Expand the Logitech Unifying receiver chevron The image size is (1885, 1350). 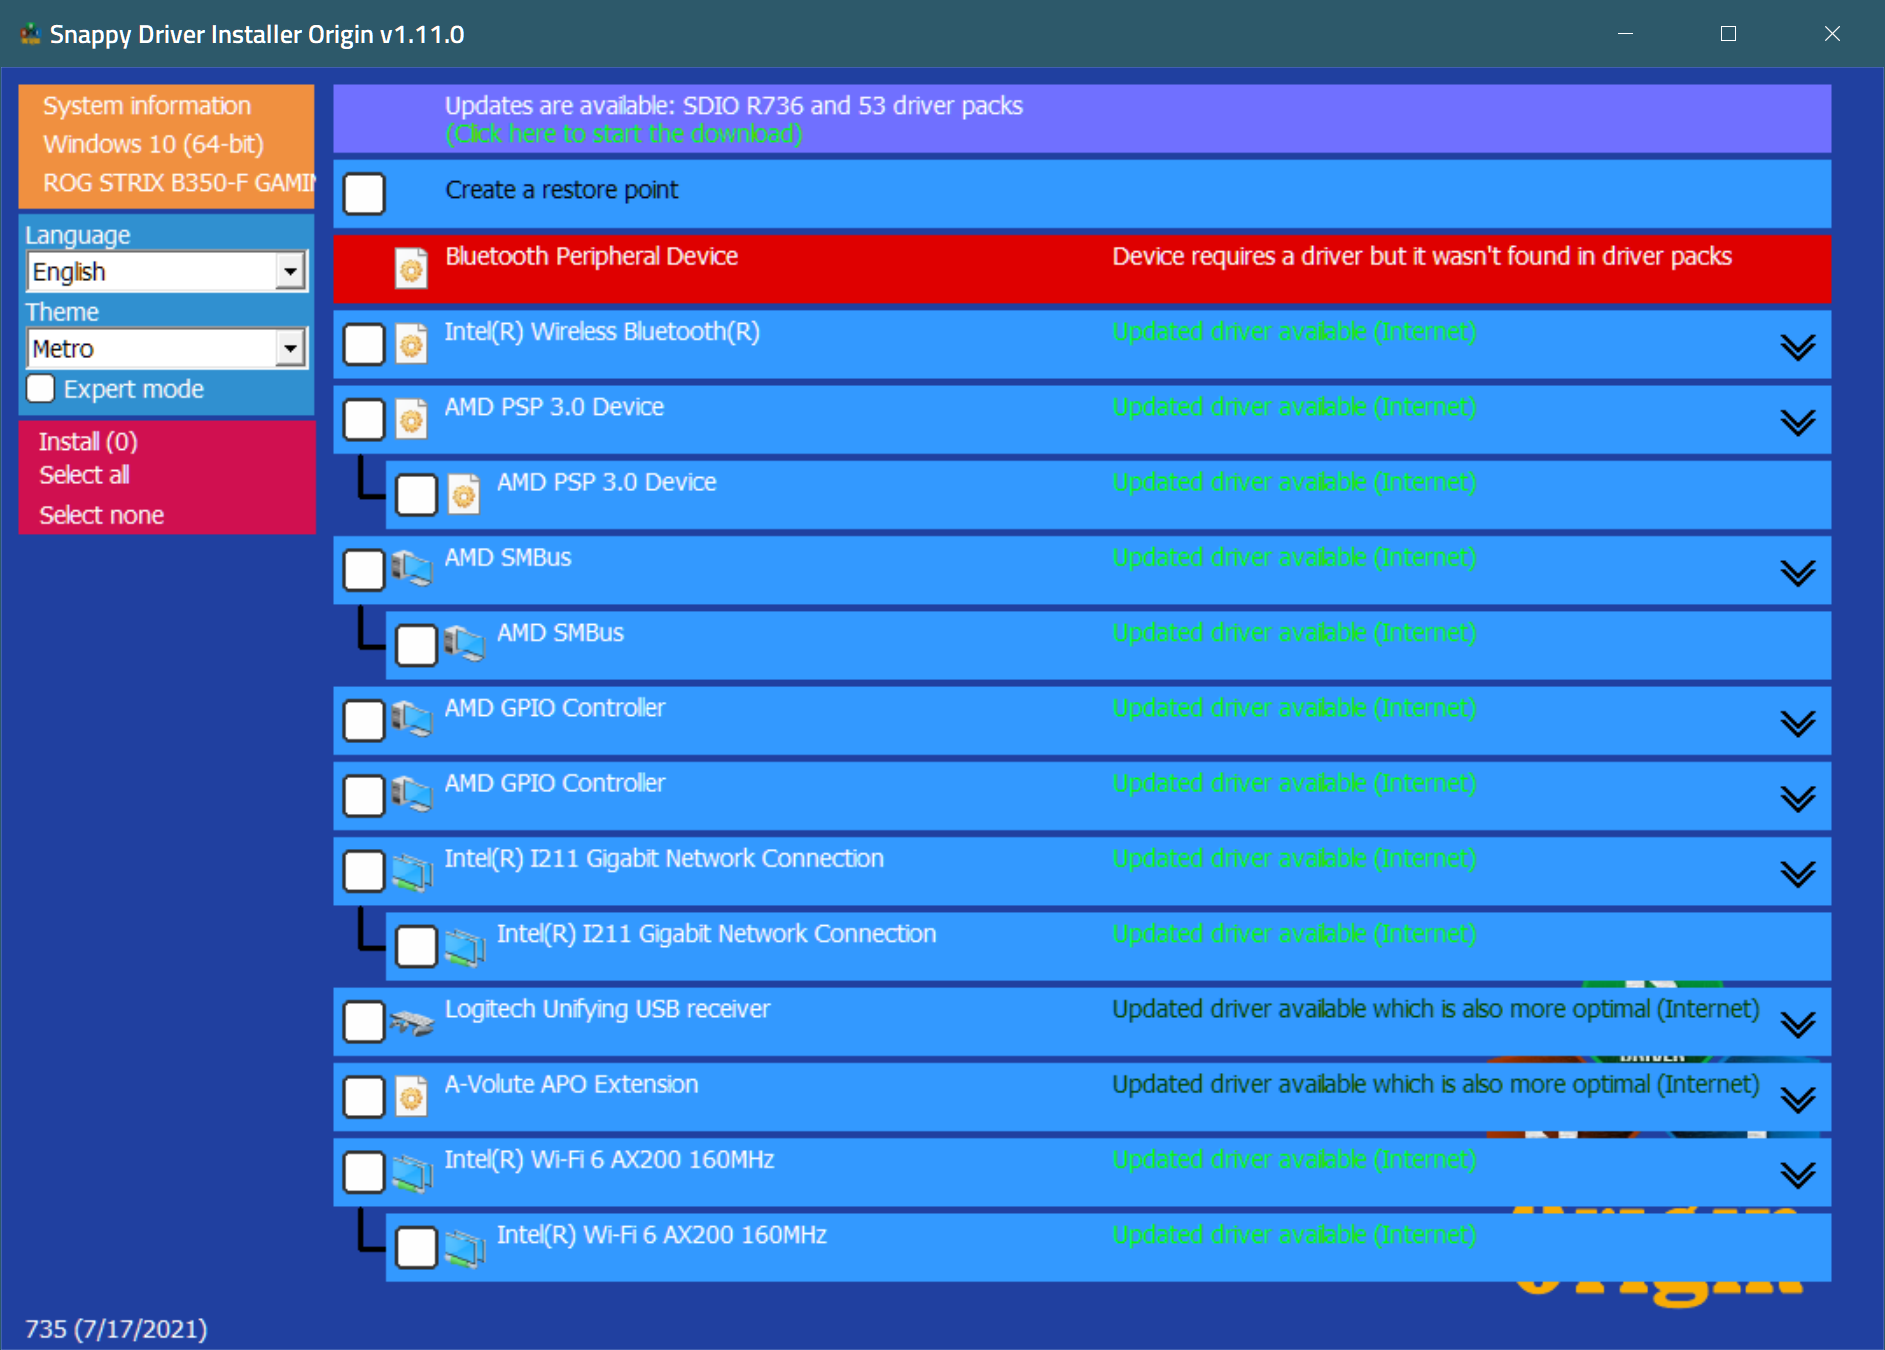(1797, 1024)
